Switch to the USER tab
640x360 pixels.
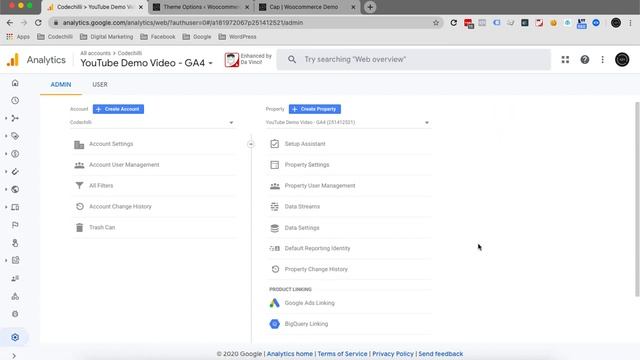coord(100,84)
